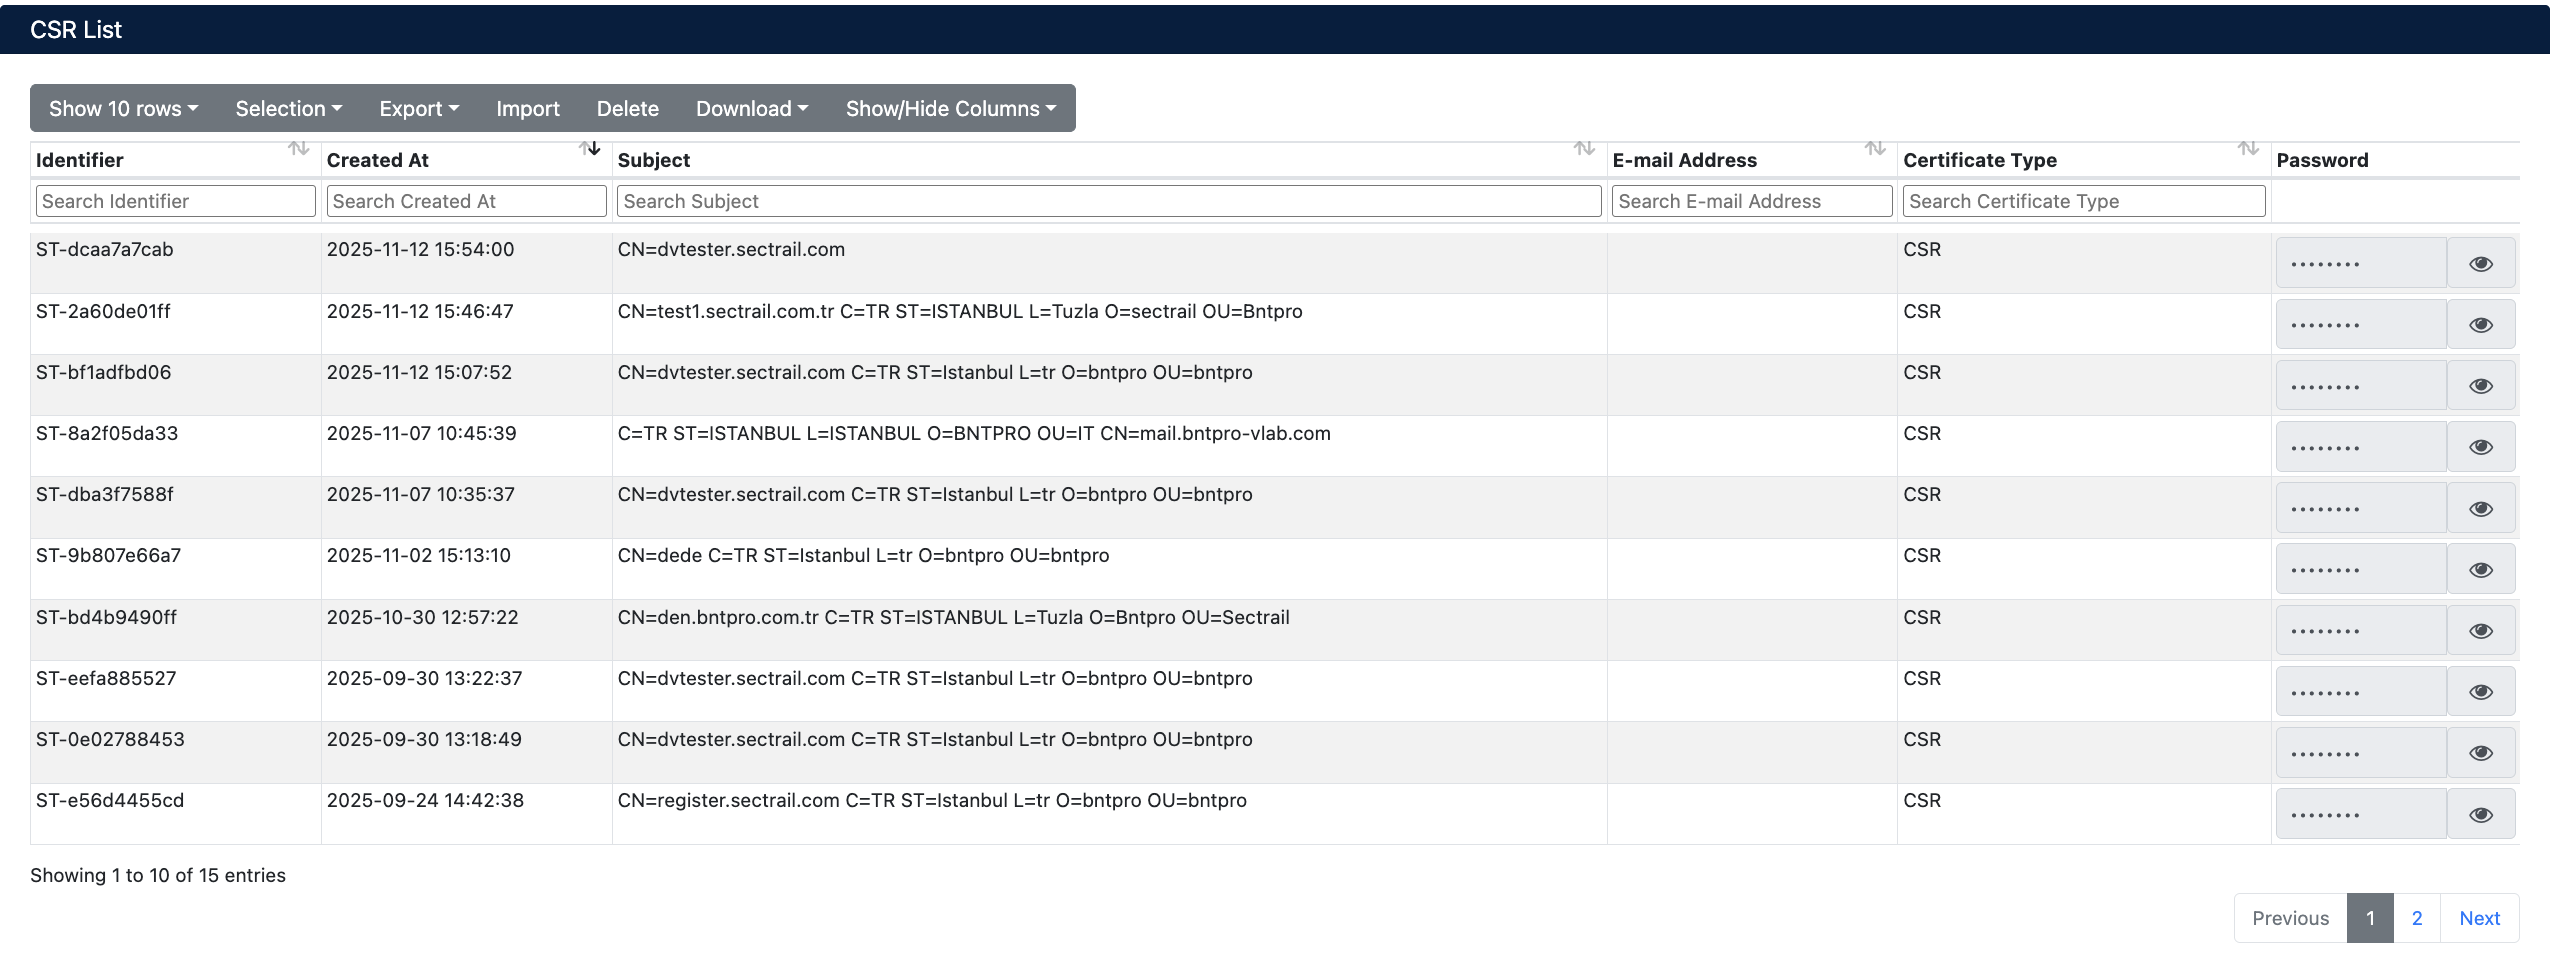Sort by Identifier column arrows icon
Screen dimensions: 2556x958
point(298,149)
